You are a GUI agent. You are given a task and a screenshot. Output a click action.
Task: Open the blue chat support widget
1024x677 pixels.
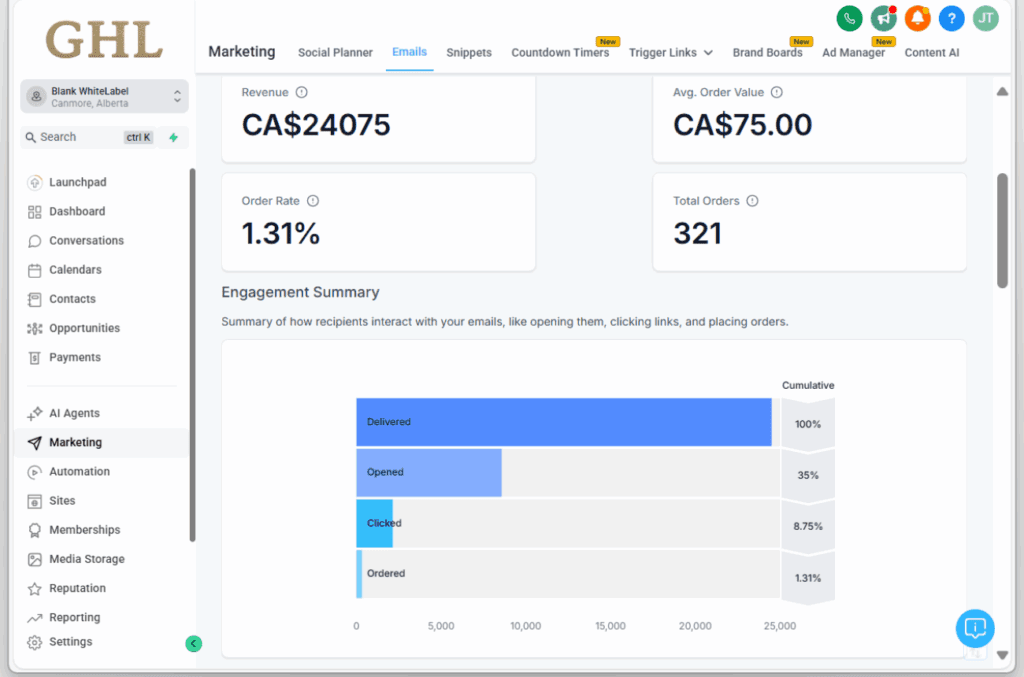(x=975, y=628)
